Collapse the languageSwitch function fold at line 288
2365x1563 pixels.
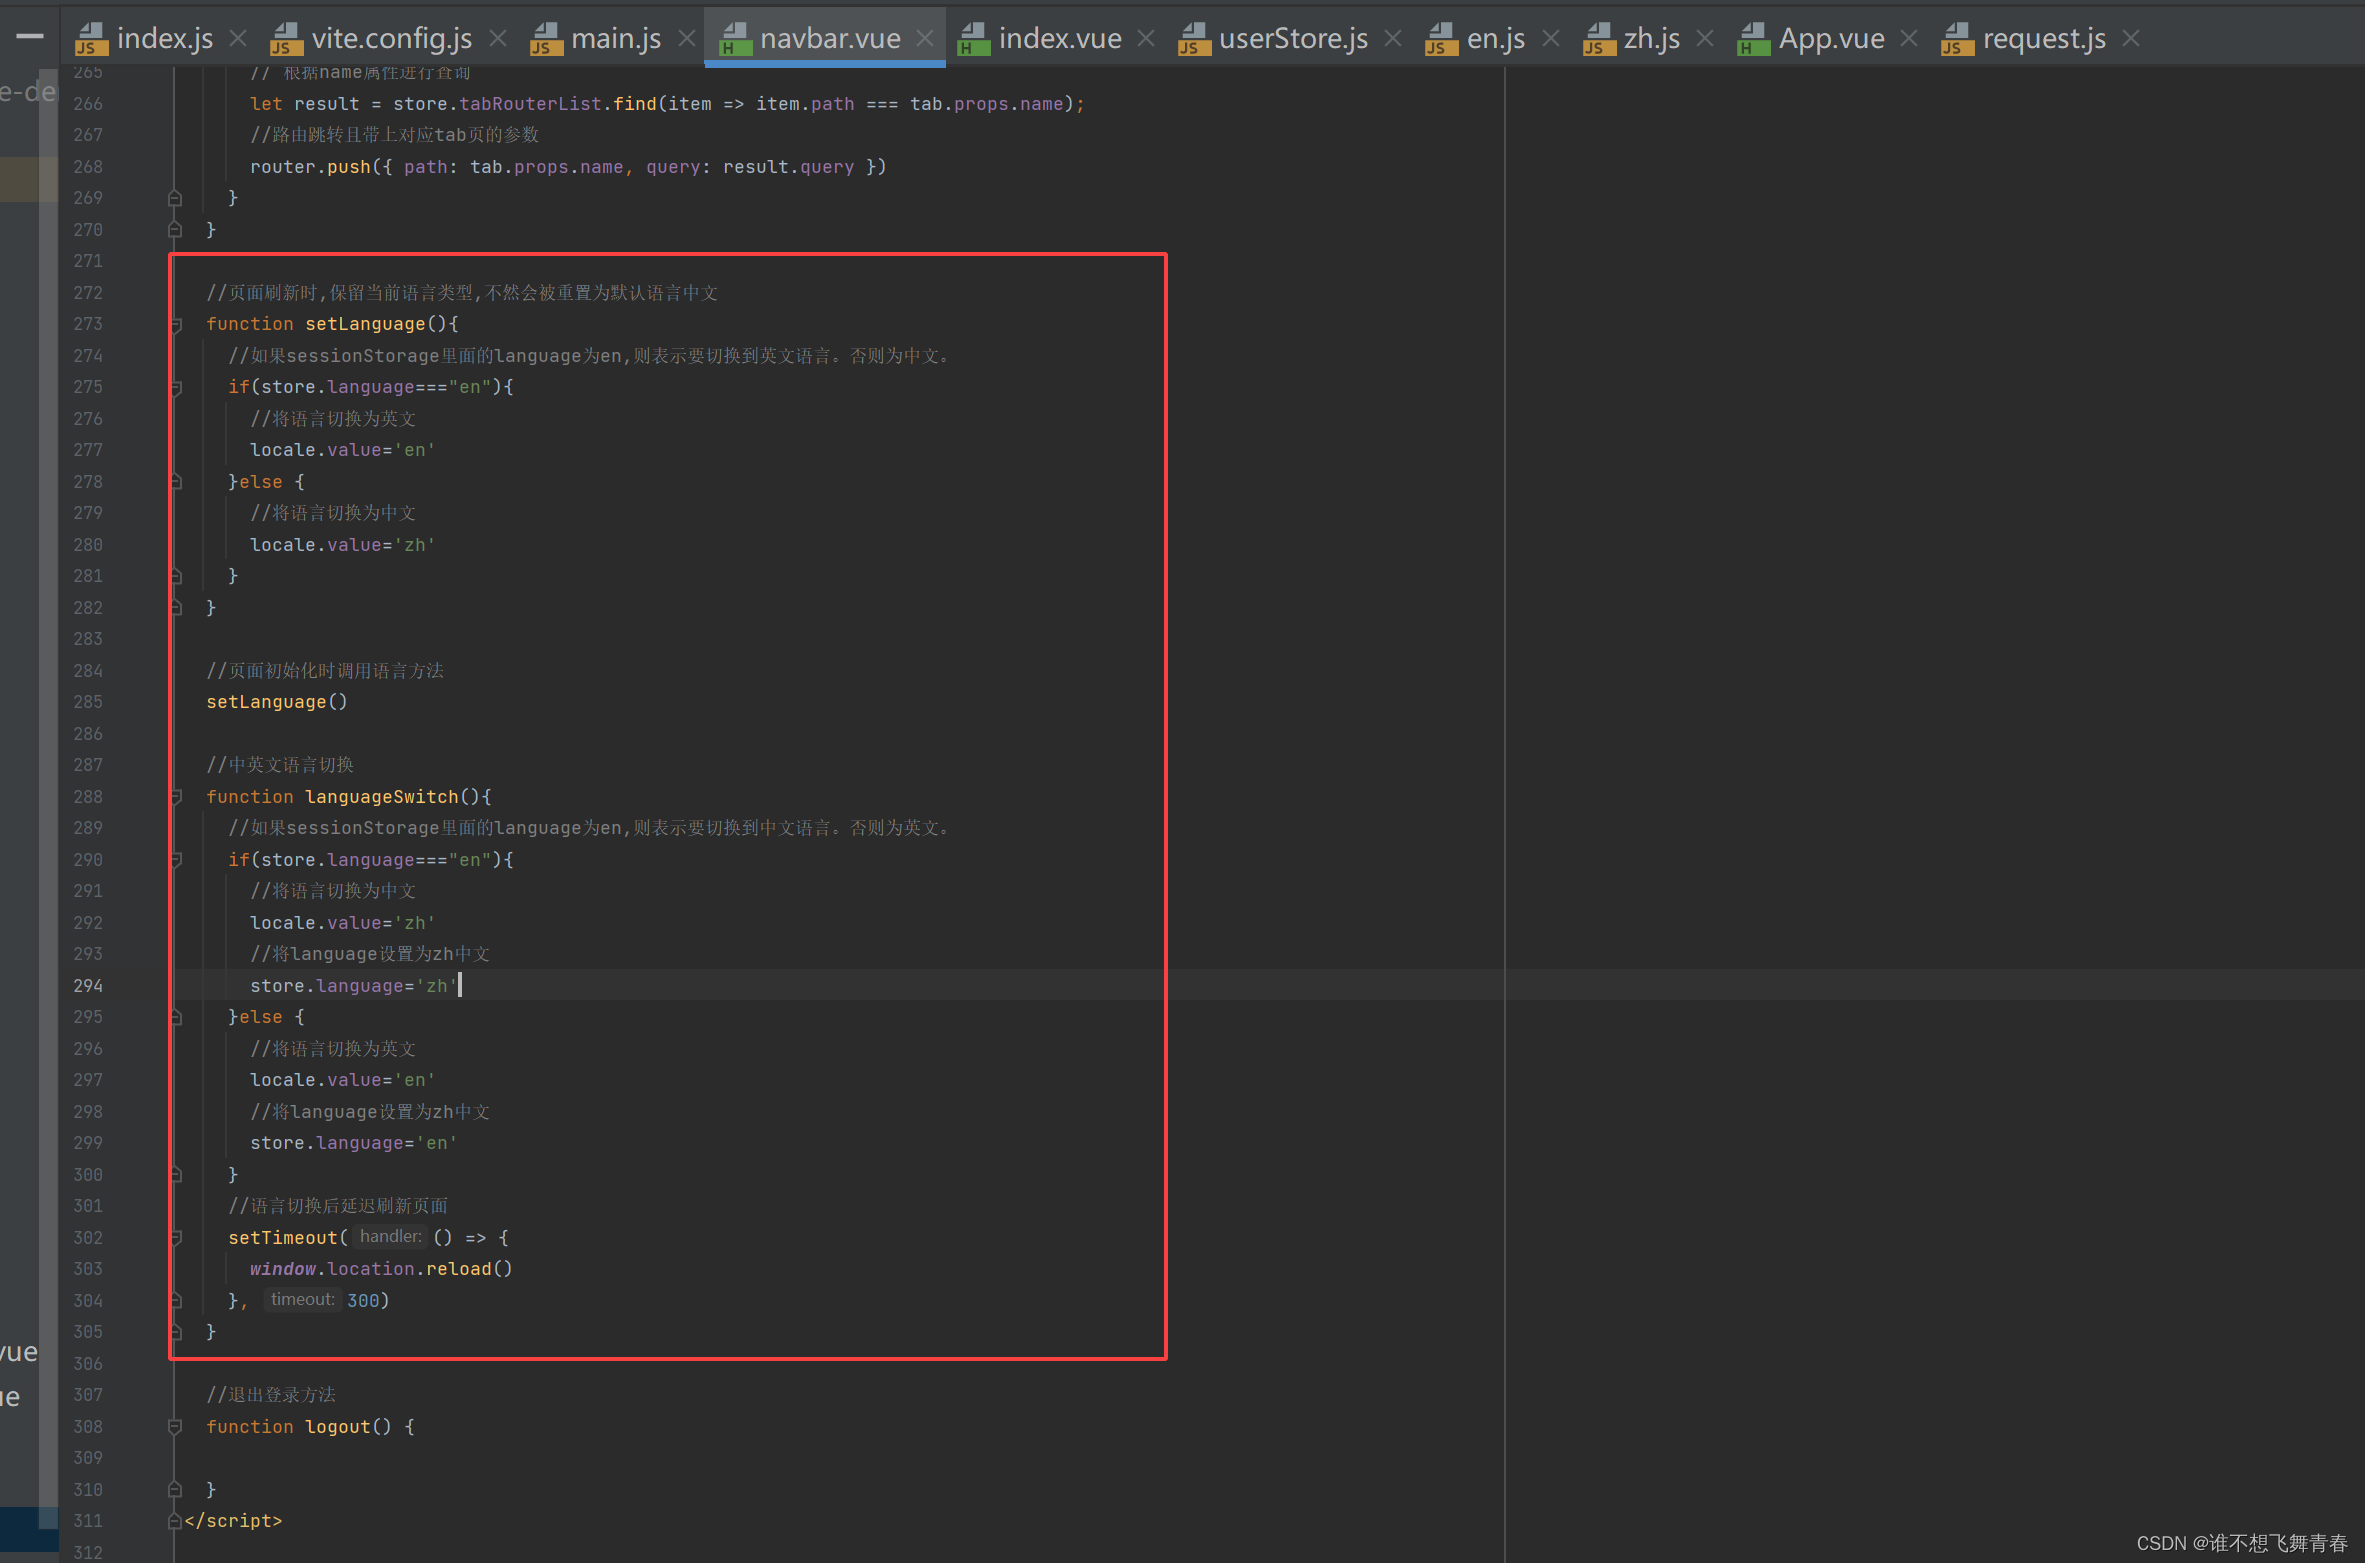click(x=175, y=797)
